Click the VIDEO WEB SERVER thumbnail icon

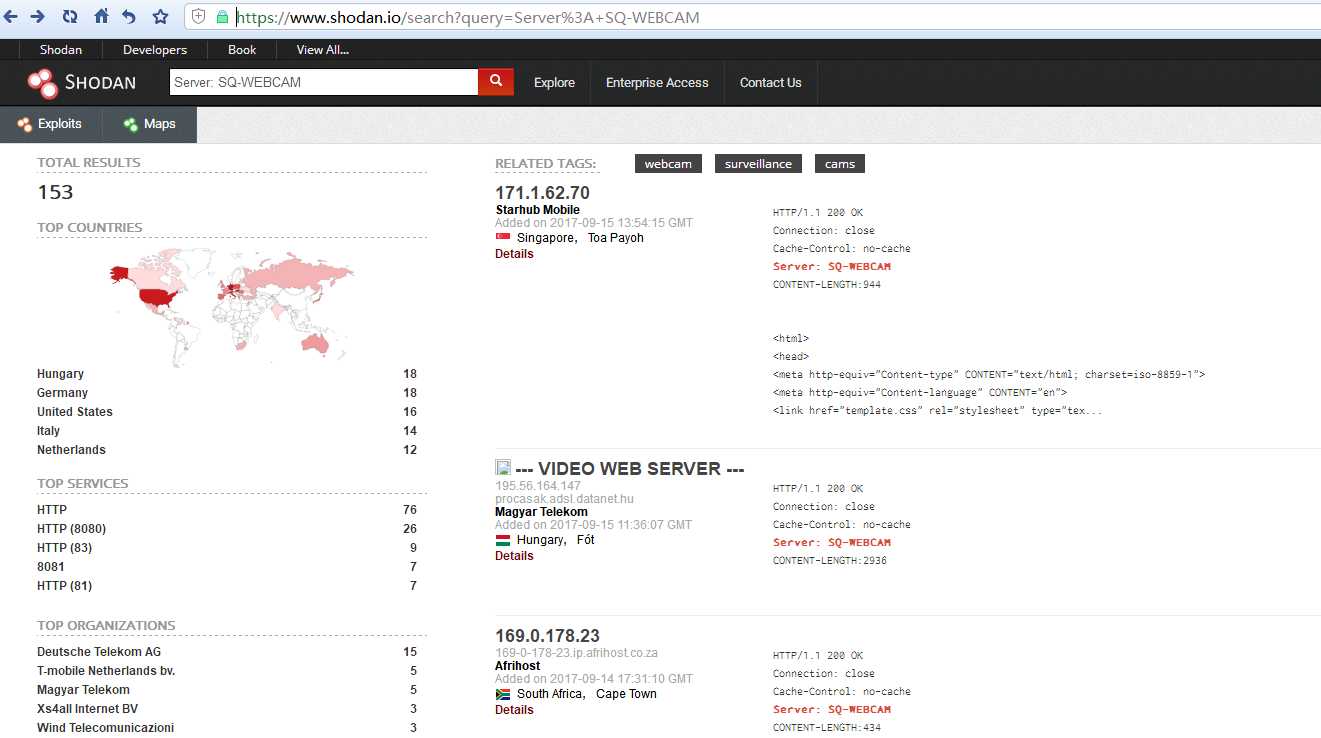[x=503, y=467]
